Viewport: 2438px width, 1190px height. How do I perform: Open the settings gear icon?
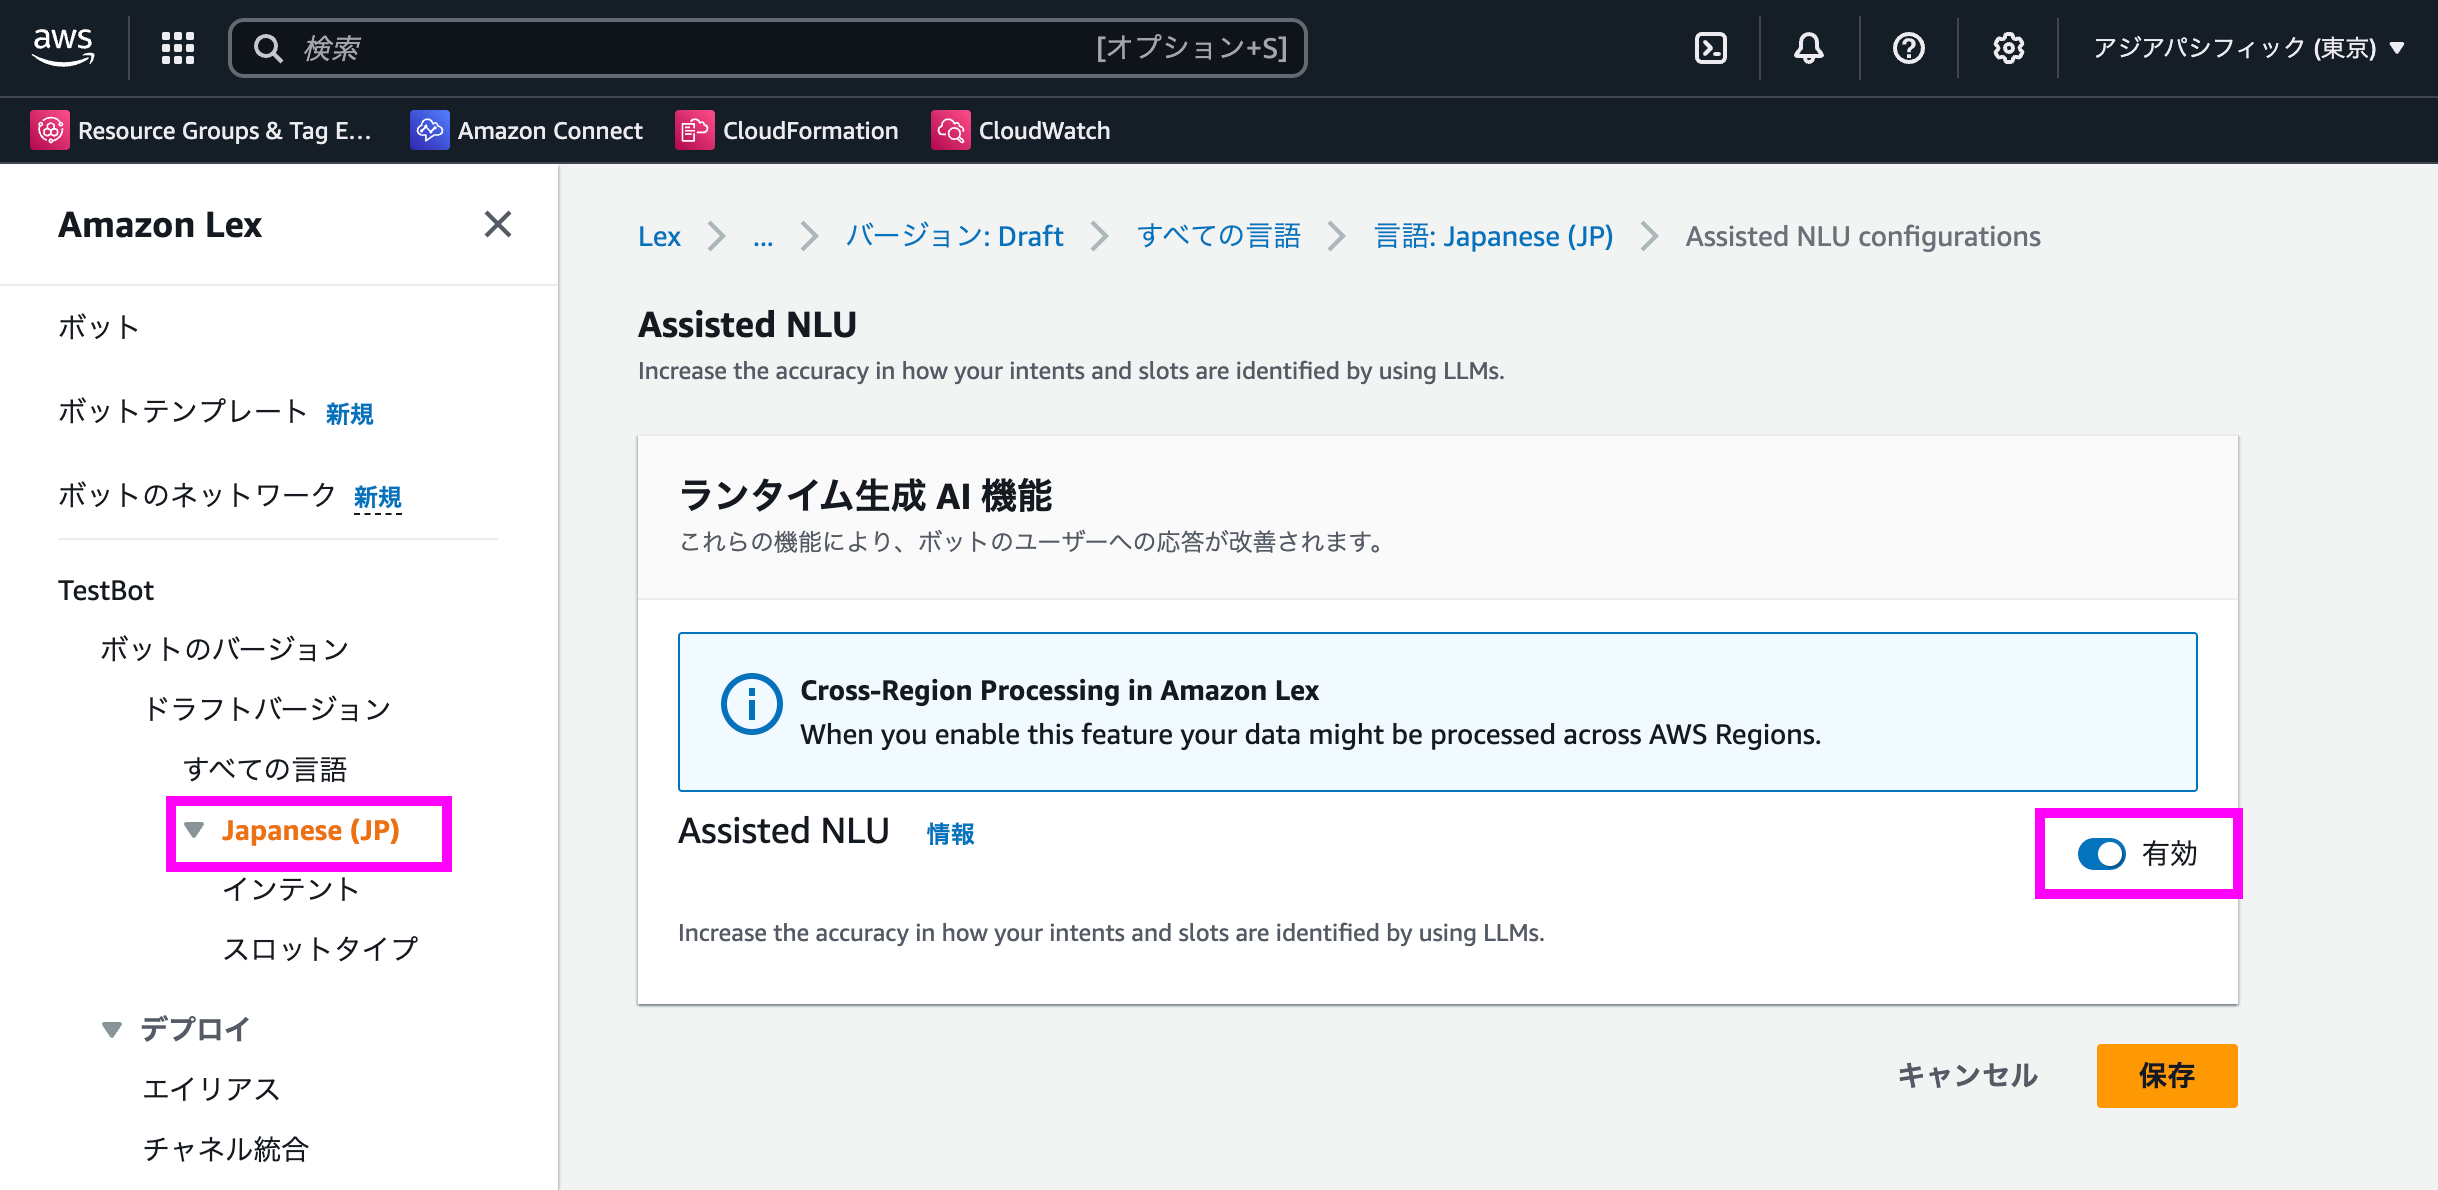[2008, 47]
